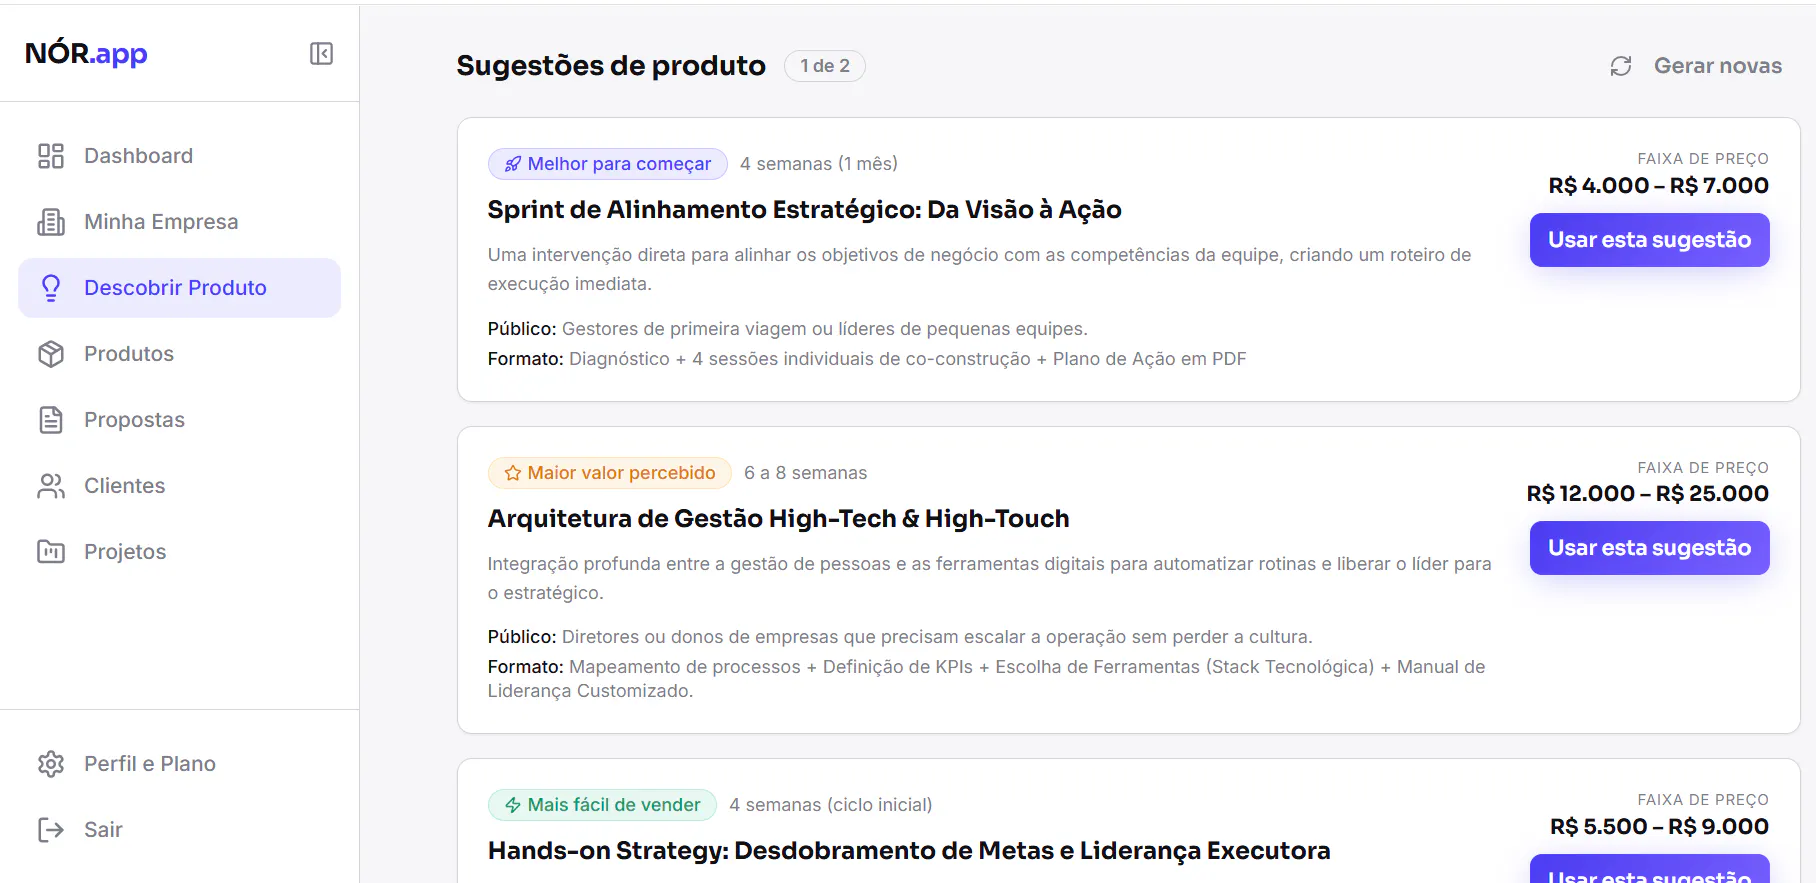This screenshot has height=883, width=1816.
Task: Click the 6 a 8 semanas duration
Action: pyautogui.click(x=806, y=473)
